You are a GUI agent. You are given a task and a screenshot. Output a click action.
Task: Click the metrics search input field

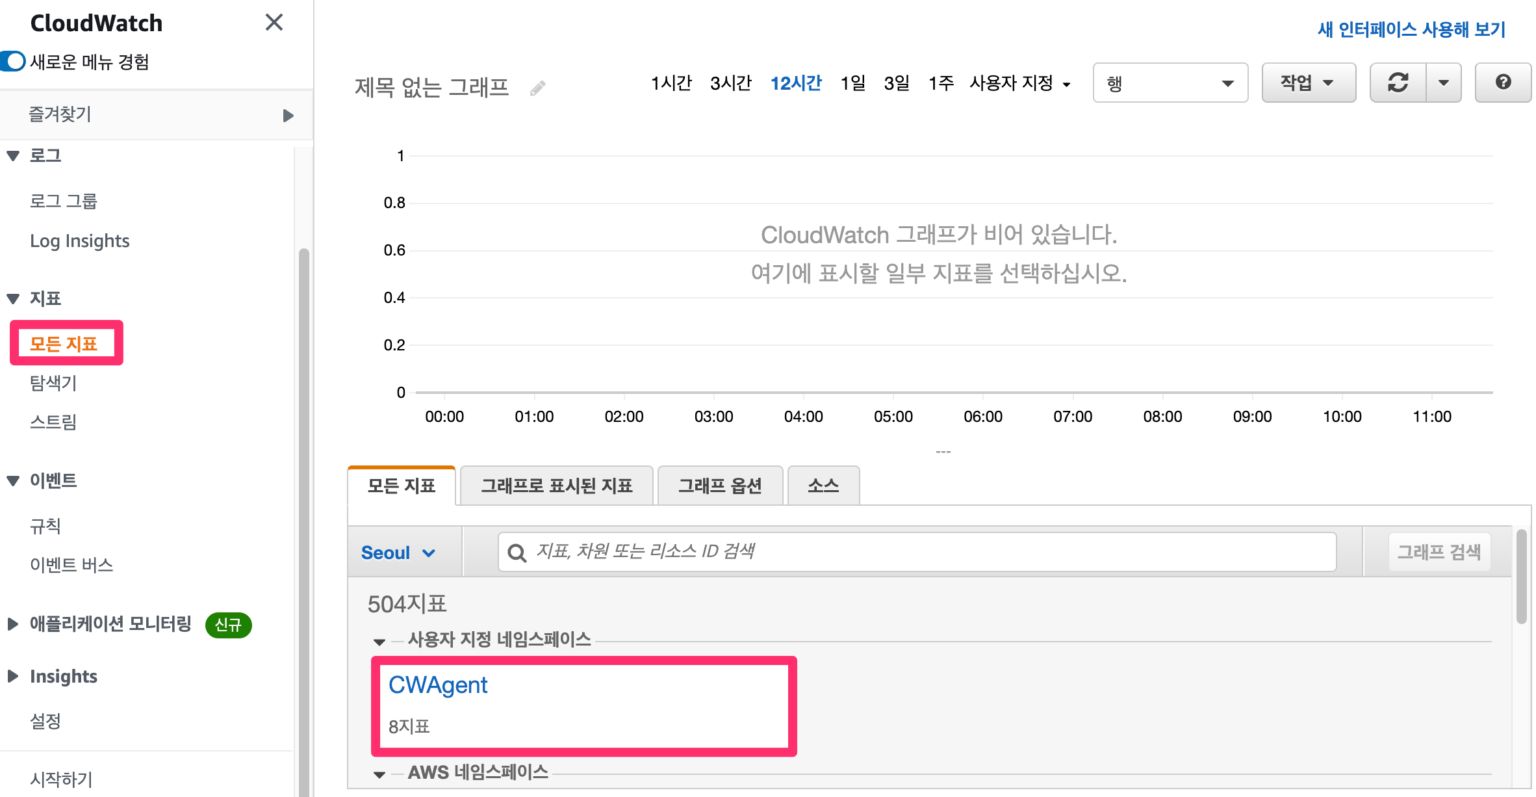(x=900, y=551)
